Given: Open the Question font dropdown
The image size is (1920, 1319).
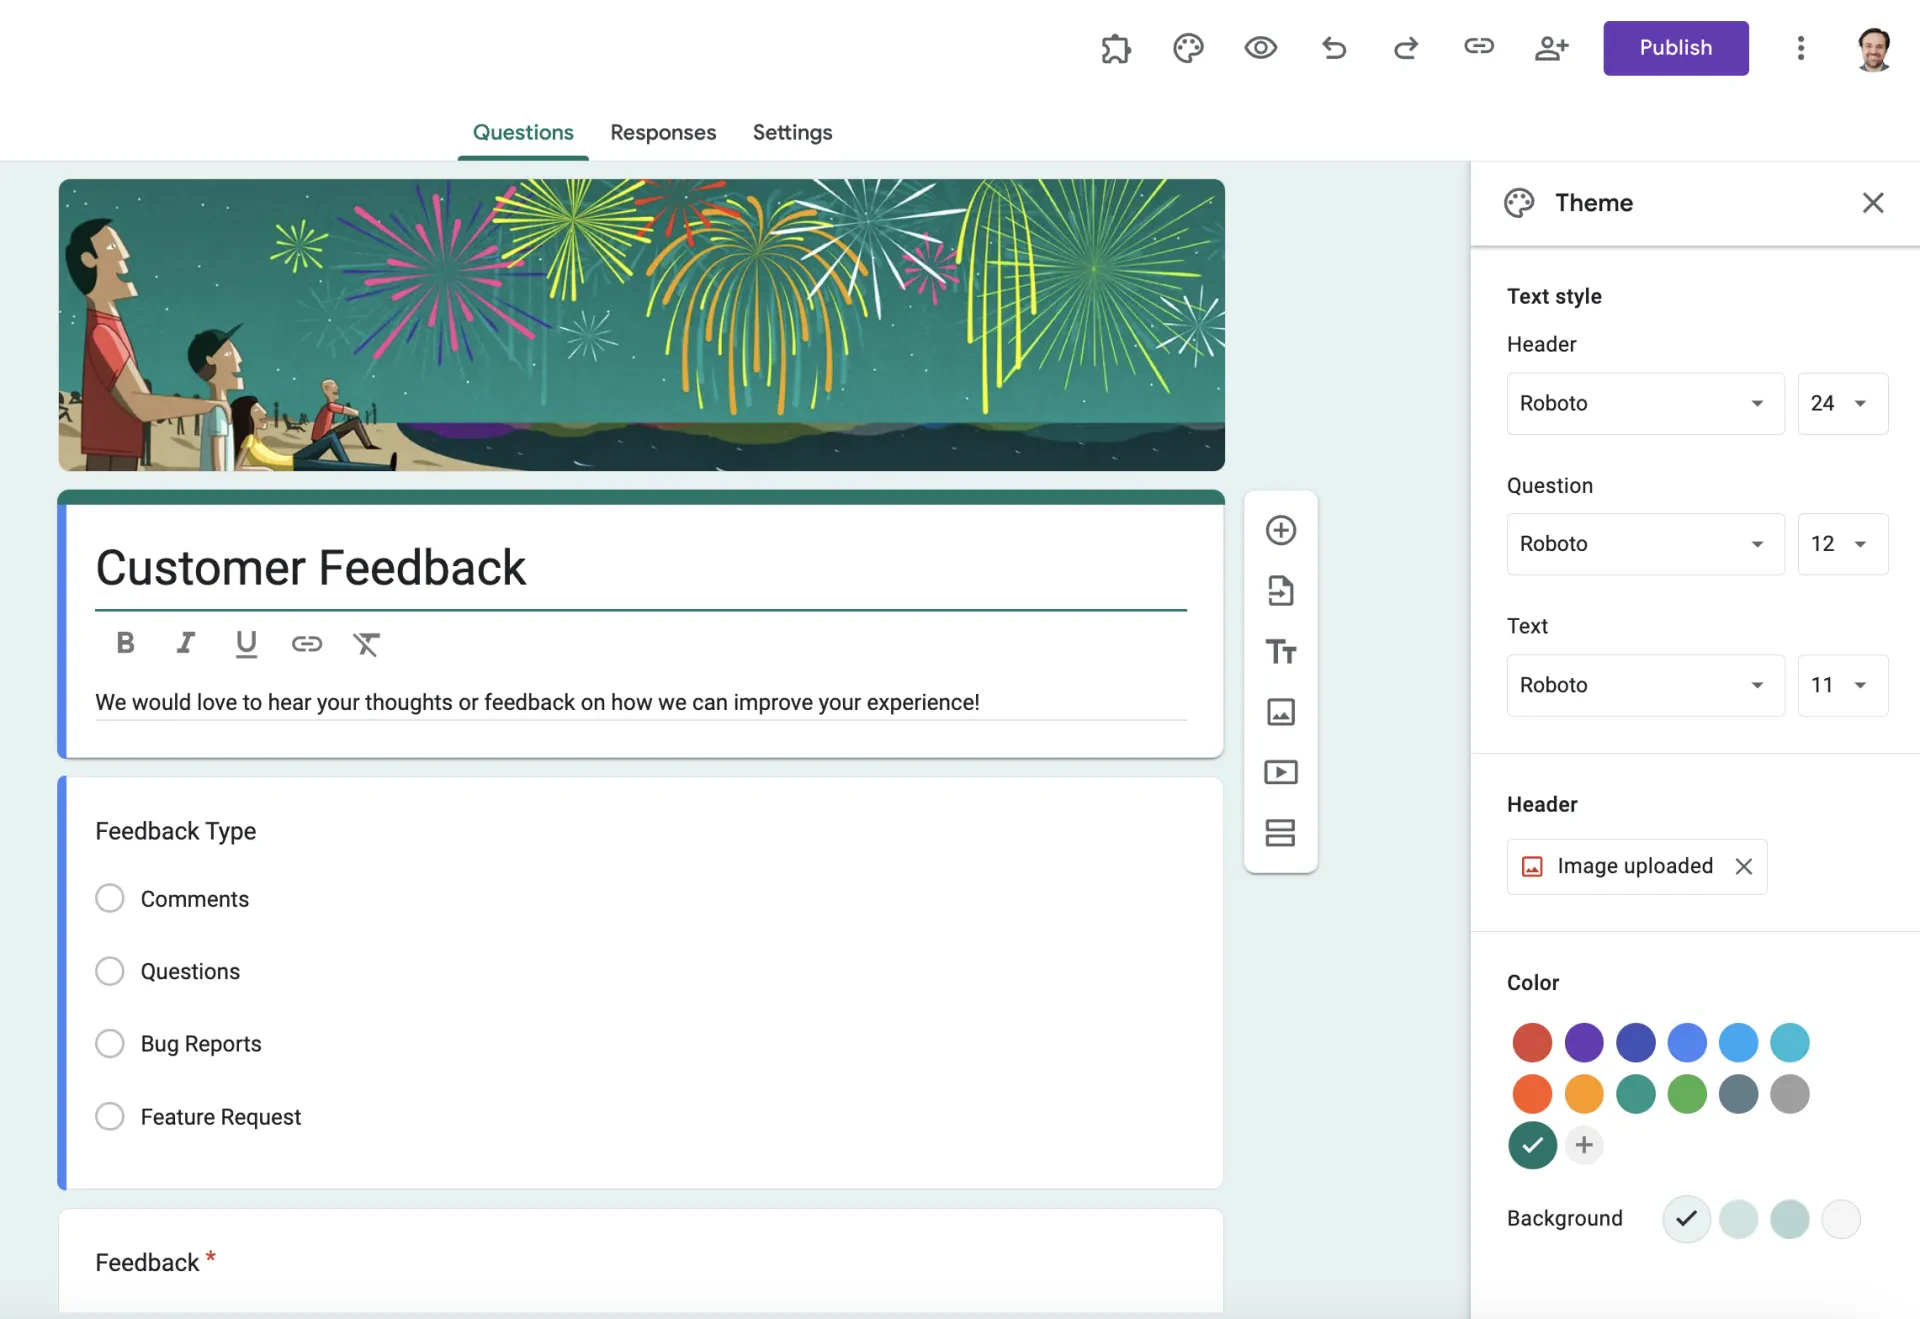Looking at the screenshot, I should [1645, 544].
